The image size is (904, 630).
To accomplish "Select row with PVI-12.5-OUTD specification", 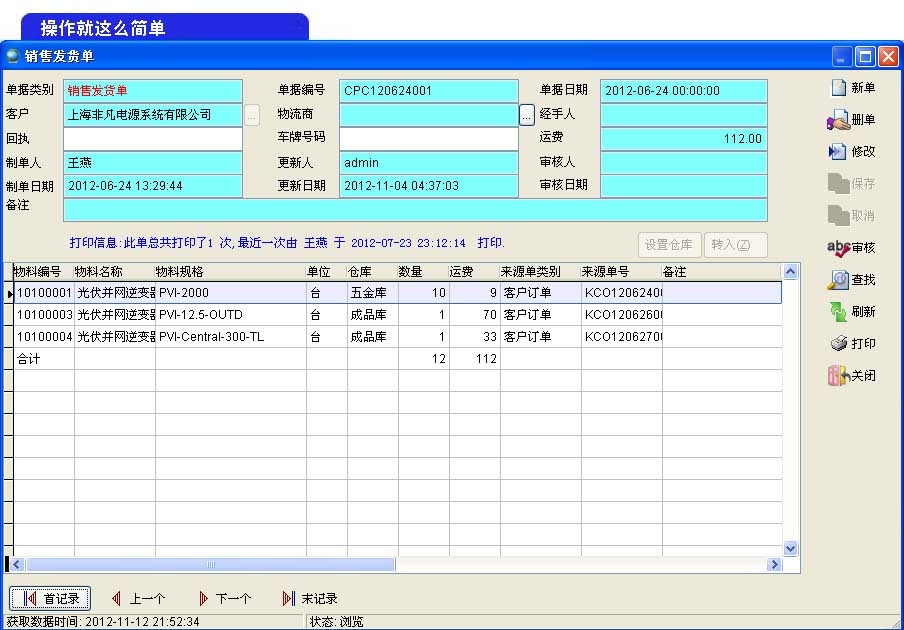I will (x=229, y=315).
